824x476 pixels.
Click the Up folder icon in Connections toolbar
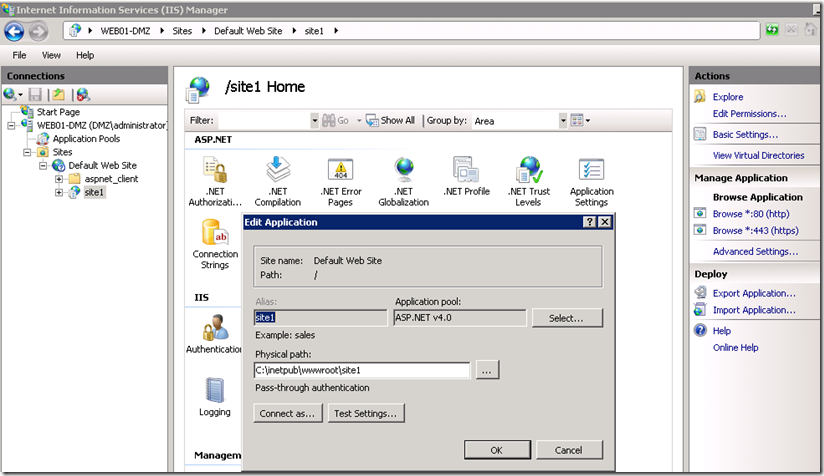[58, 95]
